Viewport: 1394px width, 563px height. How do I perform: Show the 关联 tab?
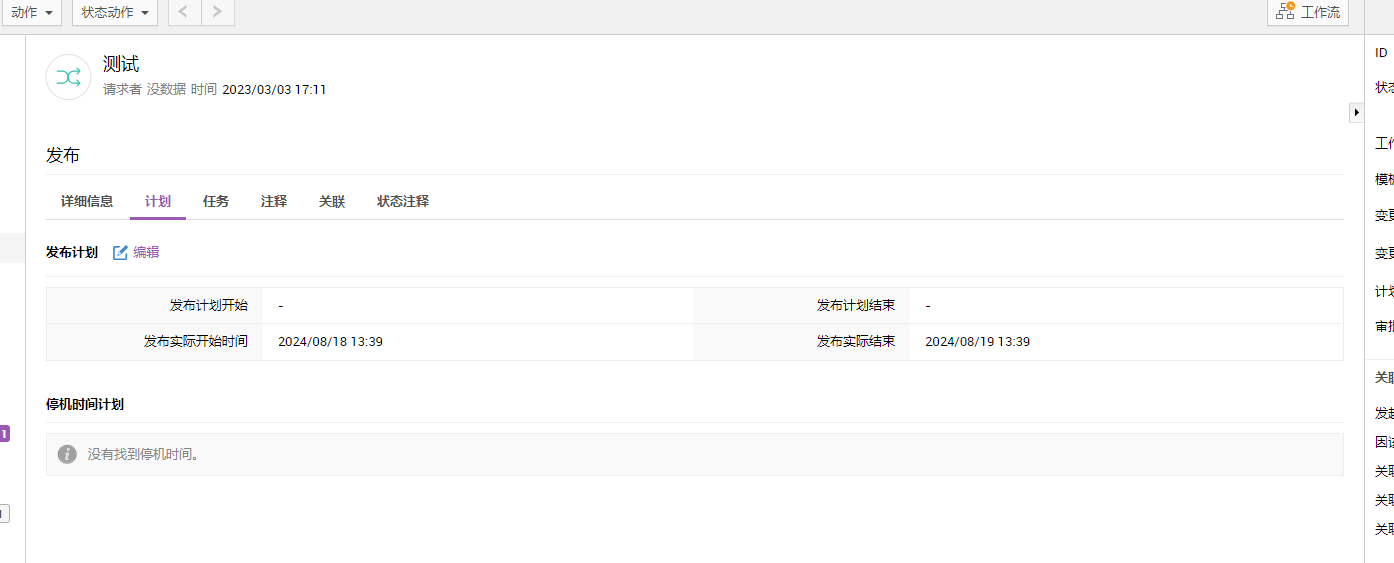tap(332, 201)
